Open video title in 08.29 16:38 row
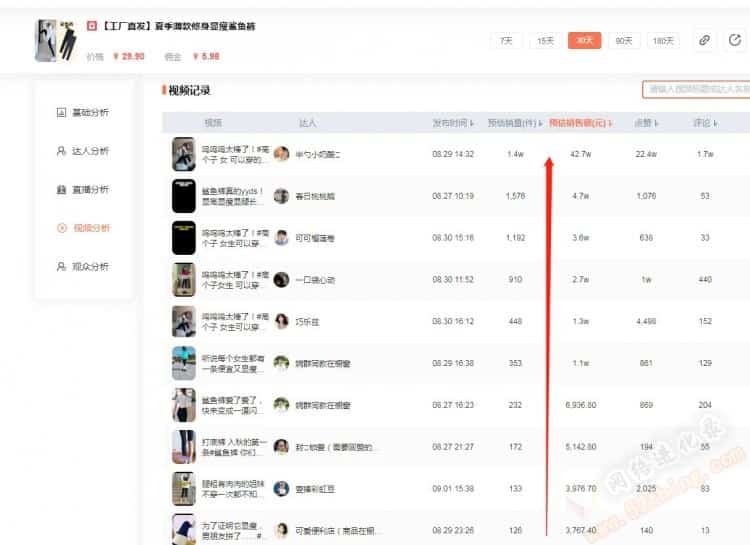 click(232, 364)
